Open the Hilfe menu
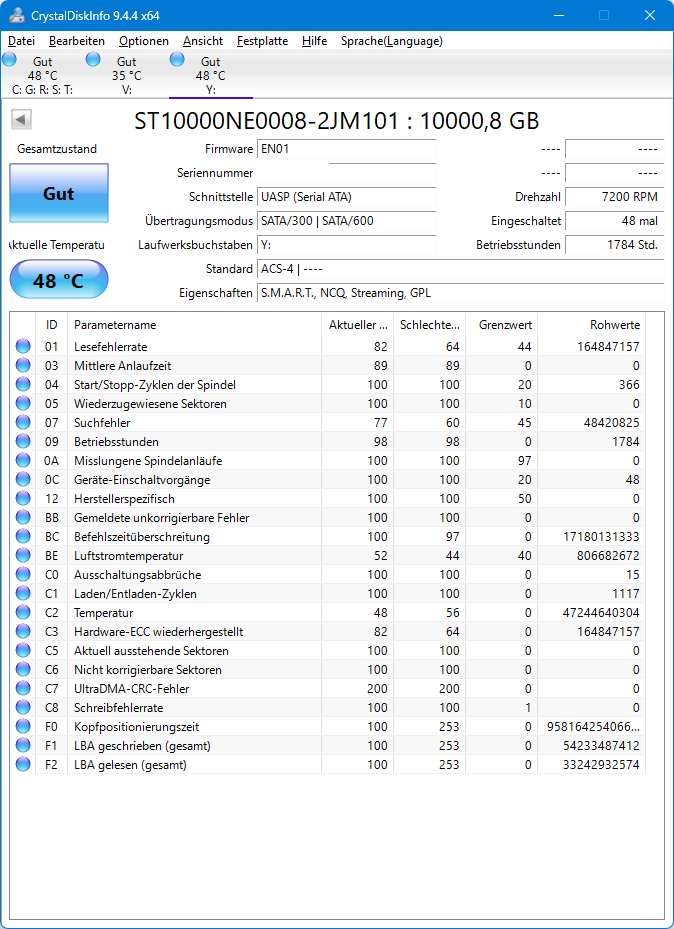The height and width of the screenshot is (929, 674). [x=314, y=41]
